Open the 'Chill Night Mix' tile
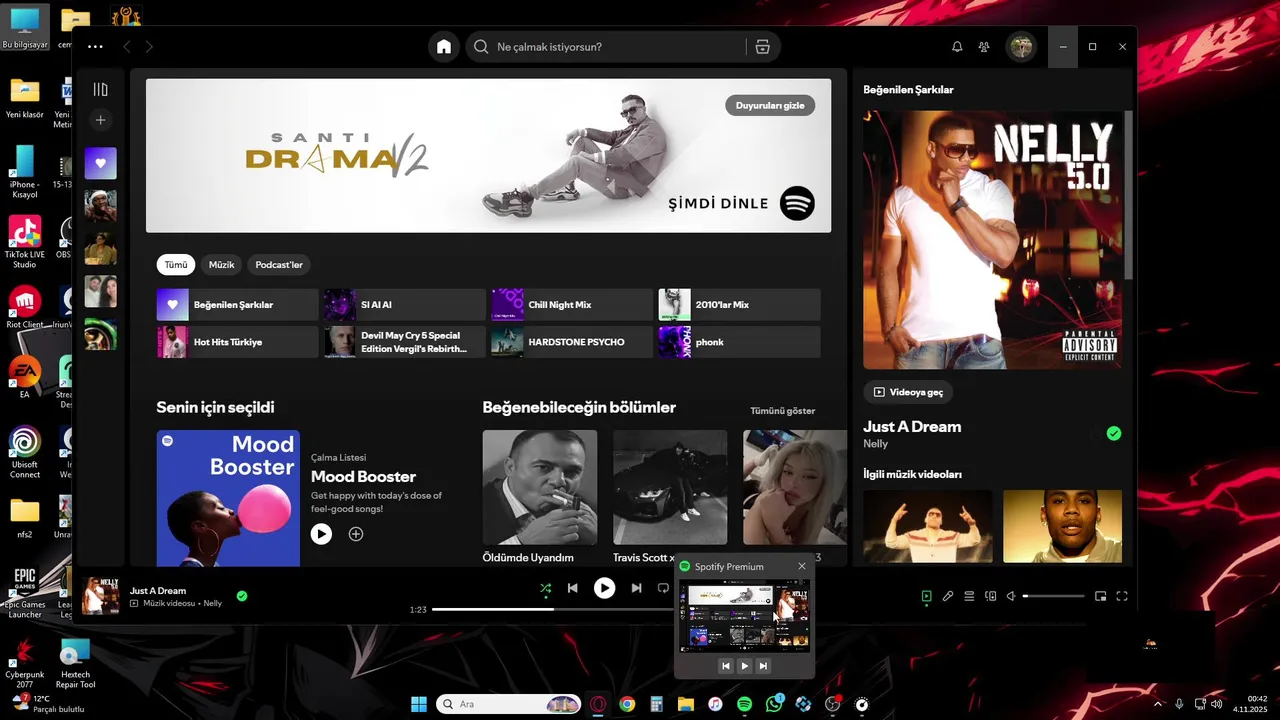1280x720 pixels. [572, 304]
